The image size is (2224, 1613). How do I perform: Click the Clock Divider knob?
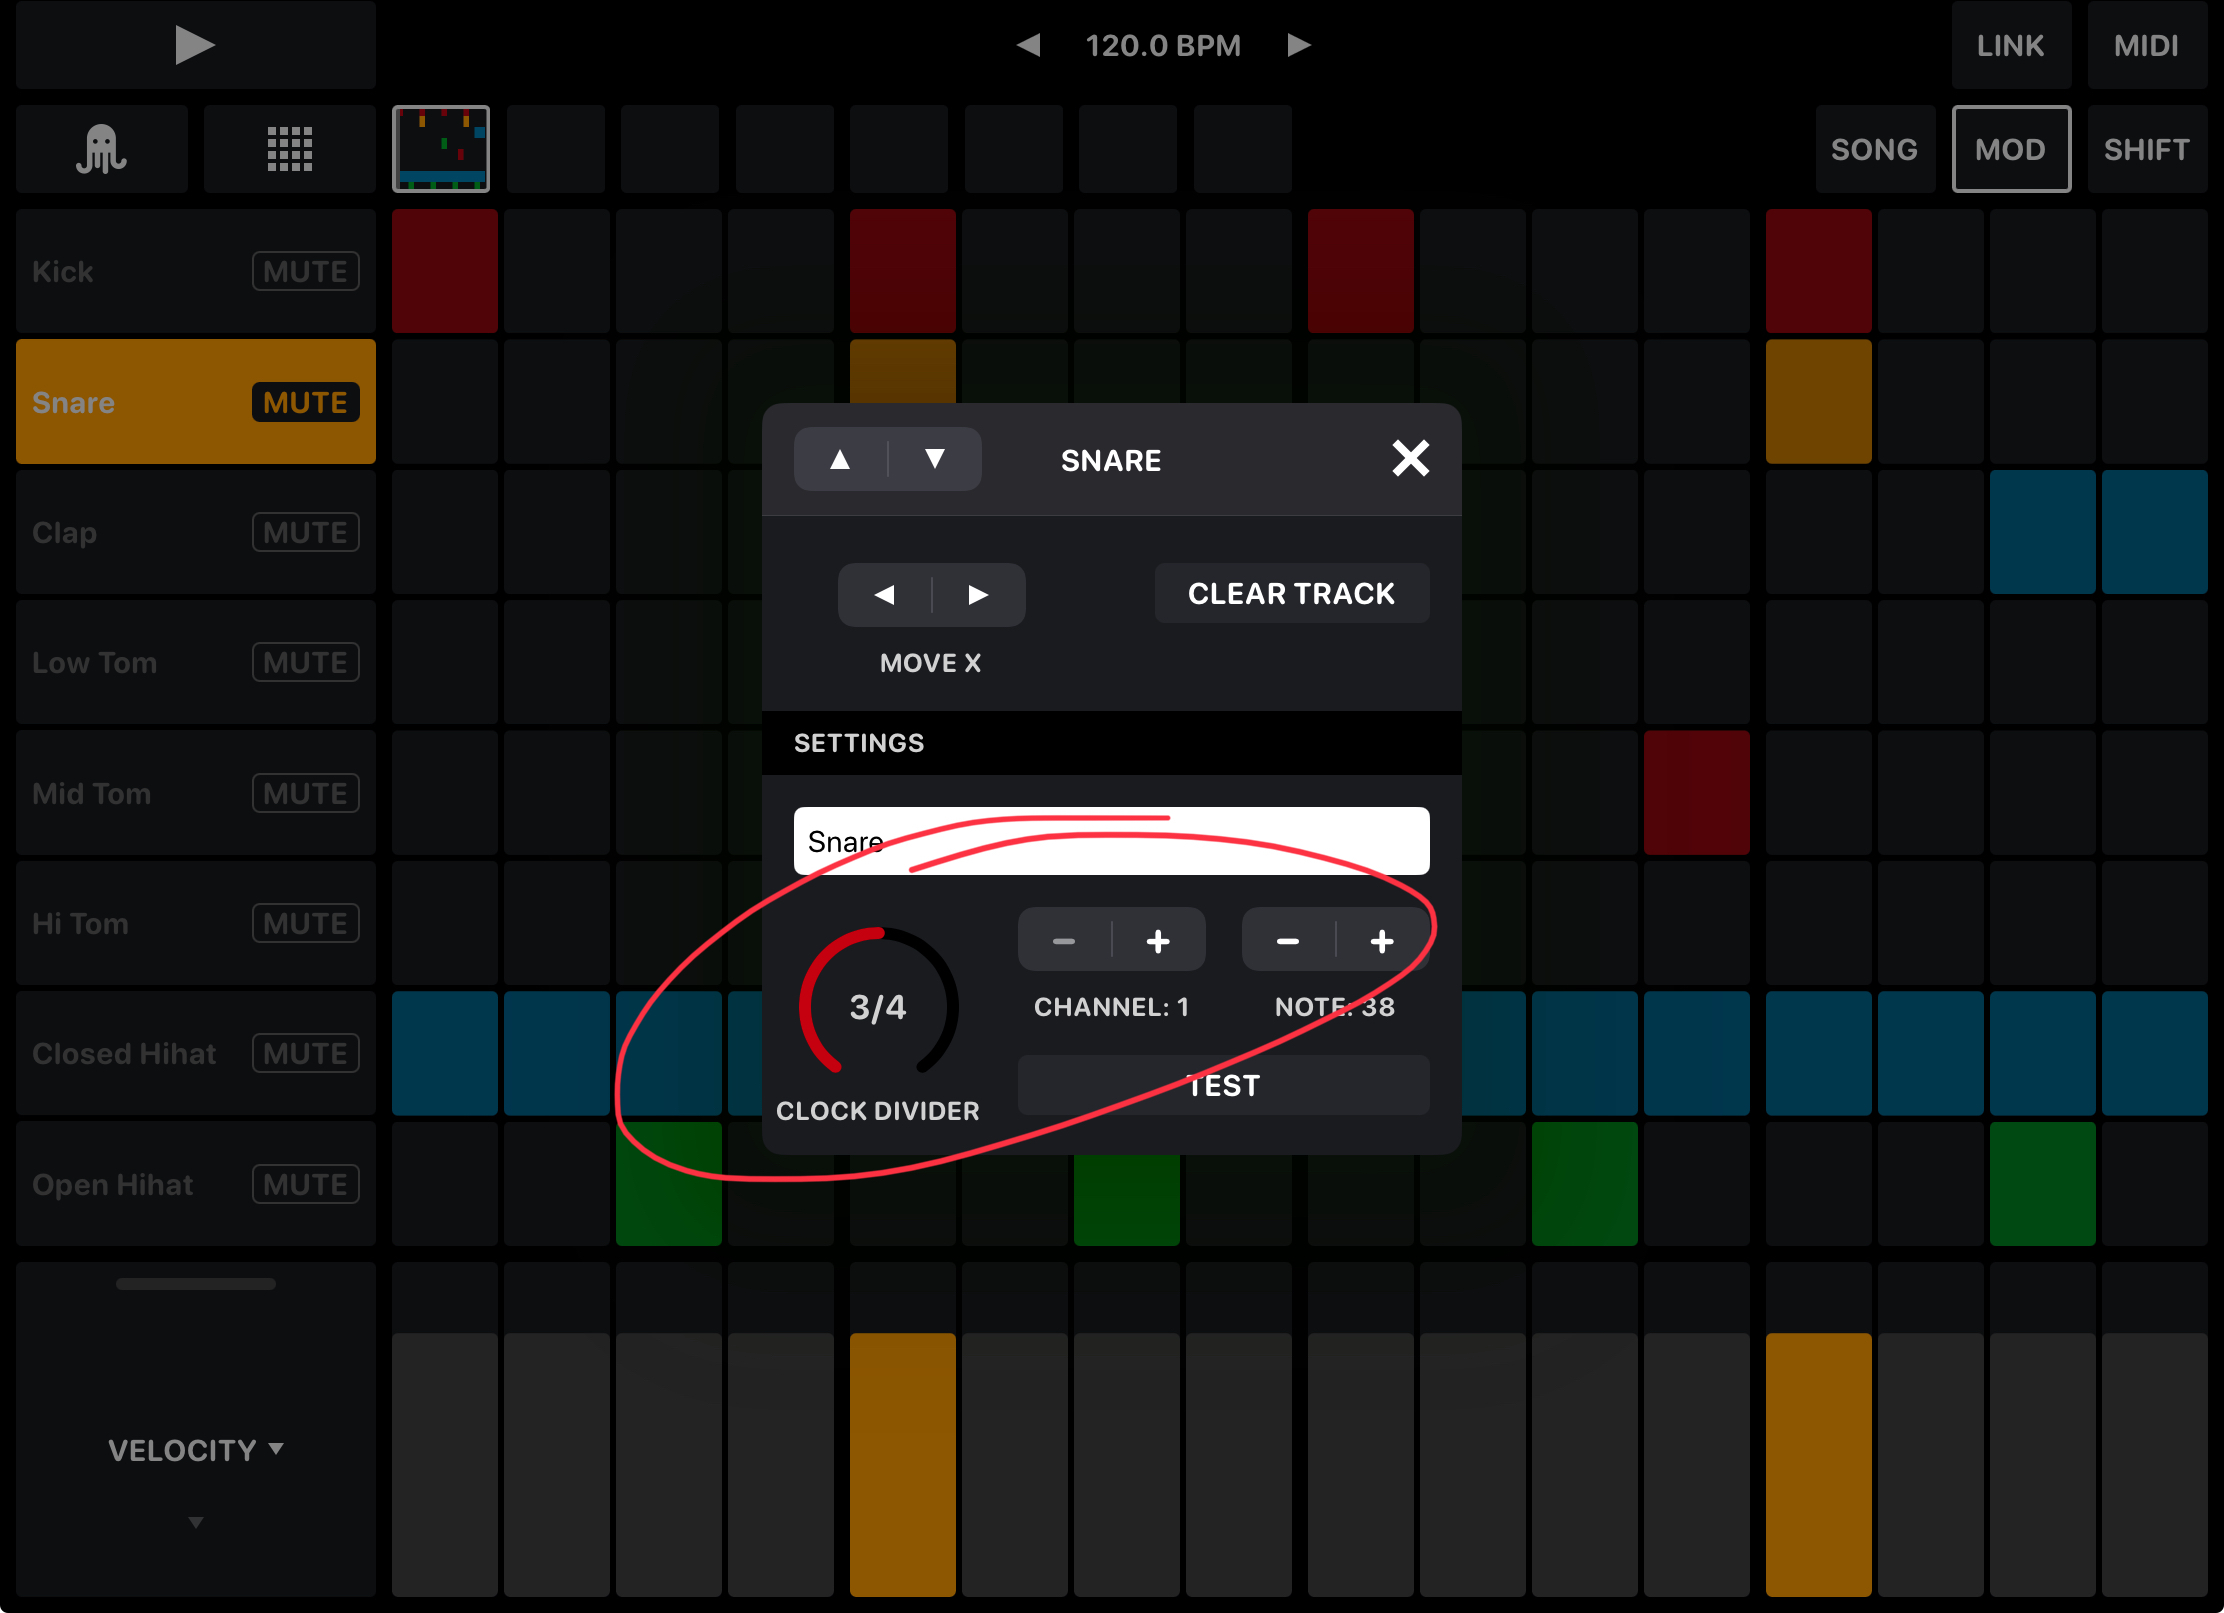[x=878, y=1005]
